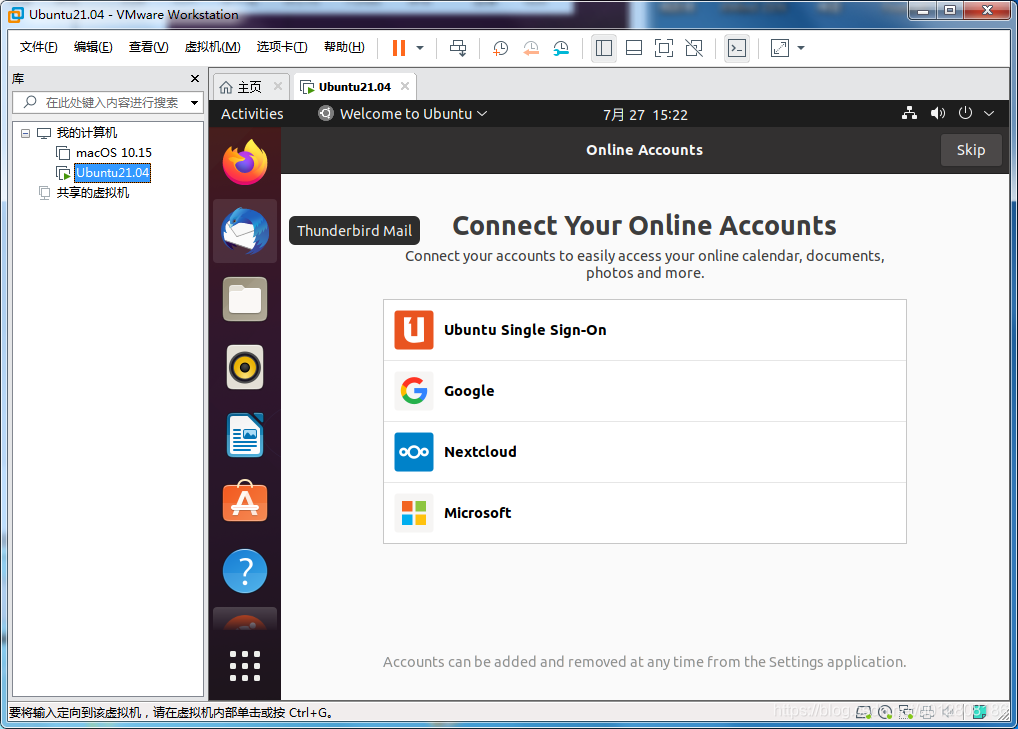
Task: Enter full screen mode icon
Action: point(664,47)
